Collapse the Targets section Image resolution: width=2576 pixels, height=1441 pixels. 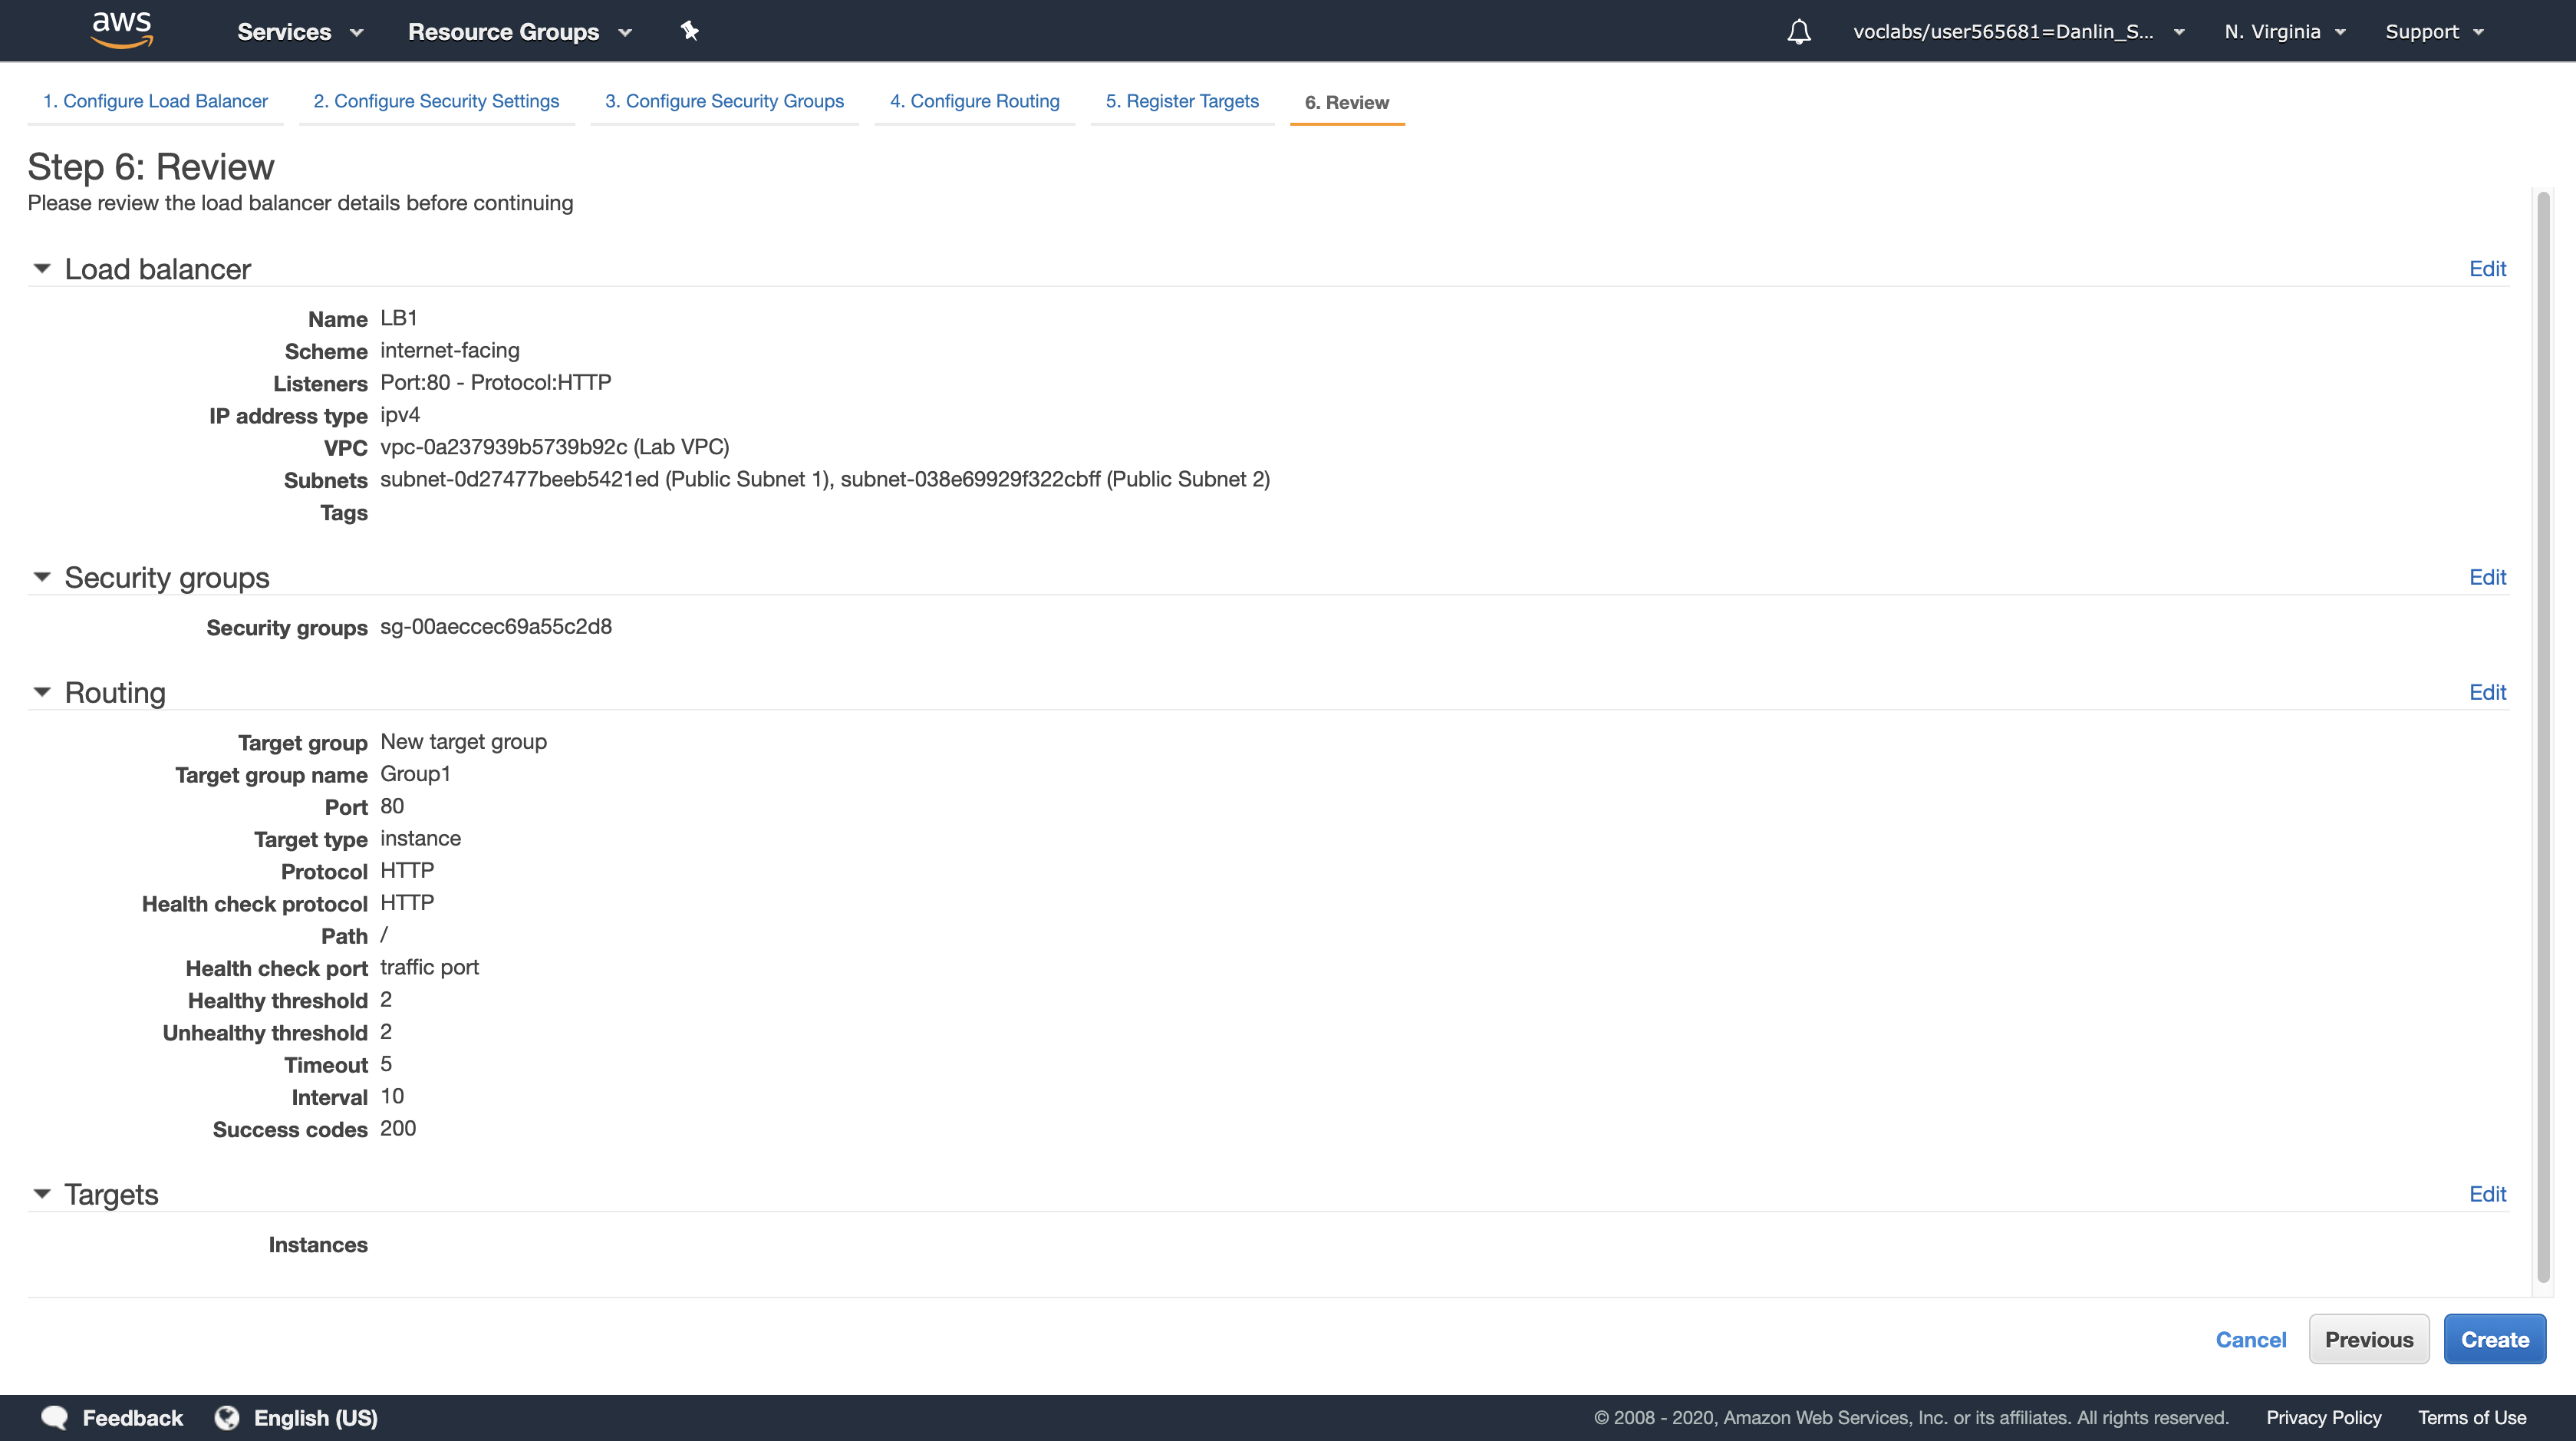click(42, 1193)
